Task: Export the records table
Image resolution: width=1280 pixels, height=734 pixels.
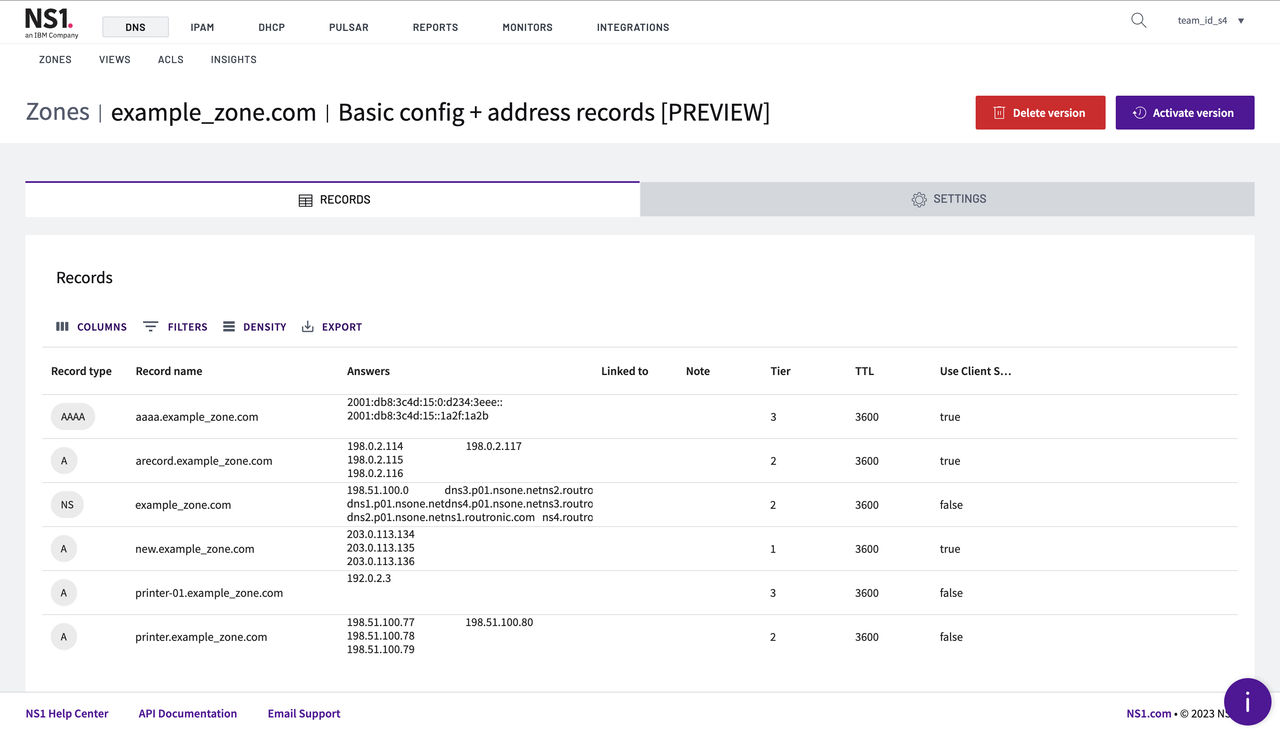Action: (331, 327)
